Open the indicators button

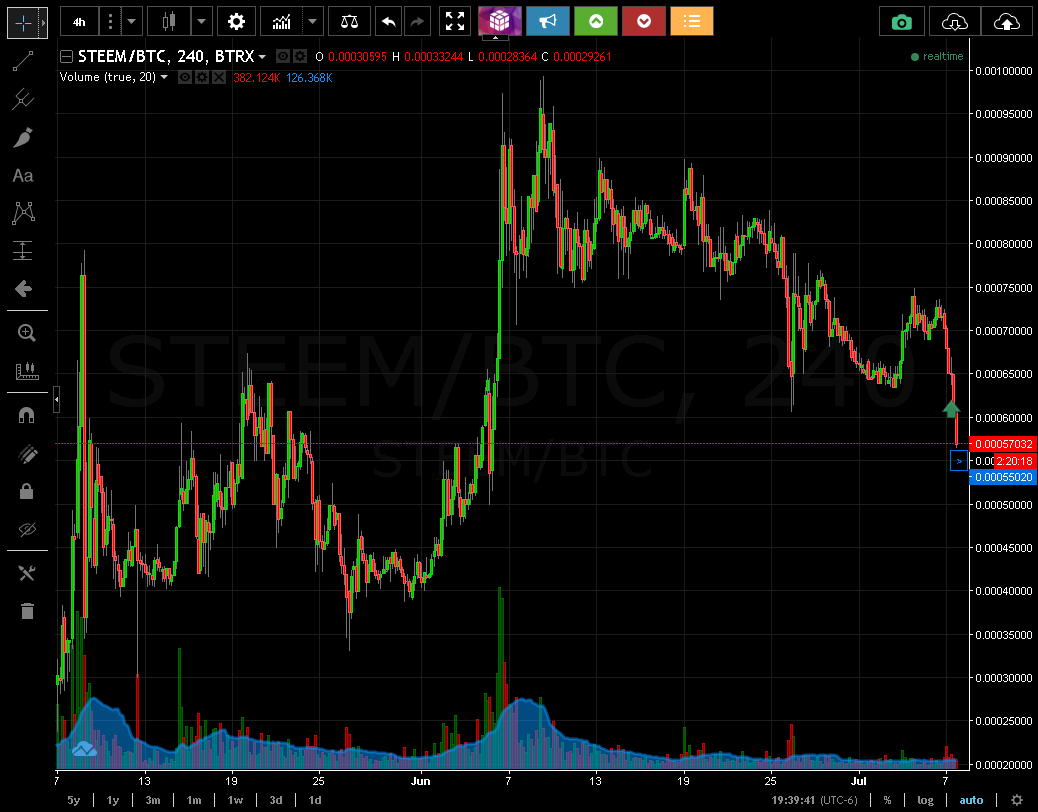(282, 23)
